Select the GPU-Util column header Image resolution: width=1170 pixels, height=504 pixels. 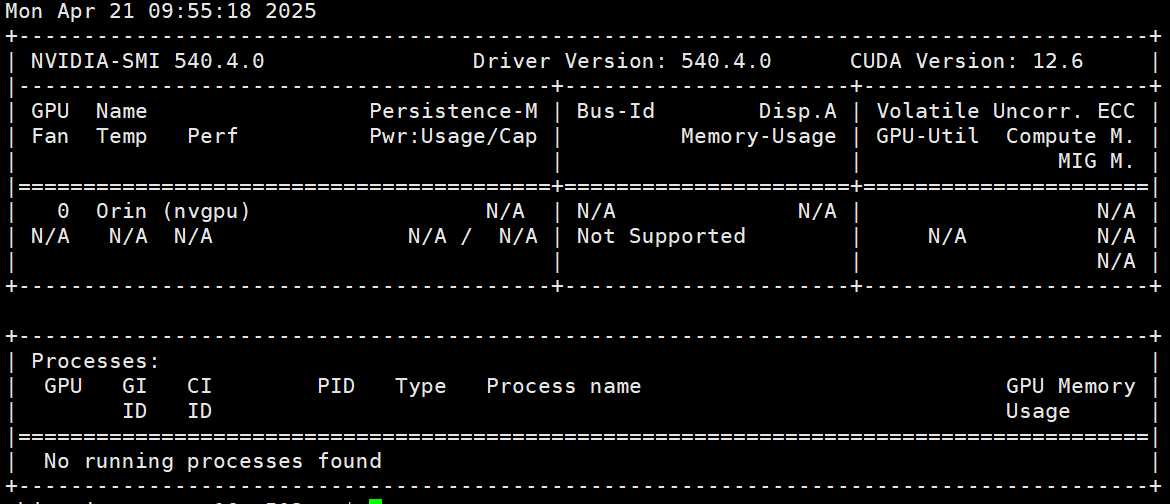click(x=927, y=136)
